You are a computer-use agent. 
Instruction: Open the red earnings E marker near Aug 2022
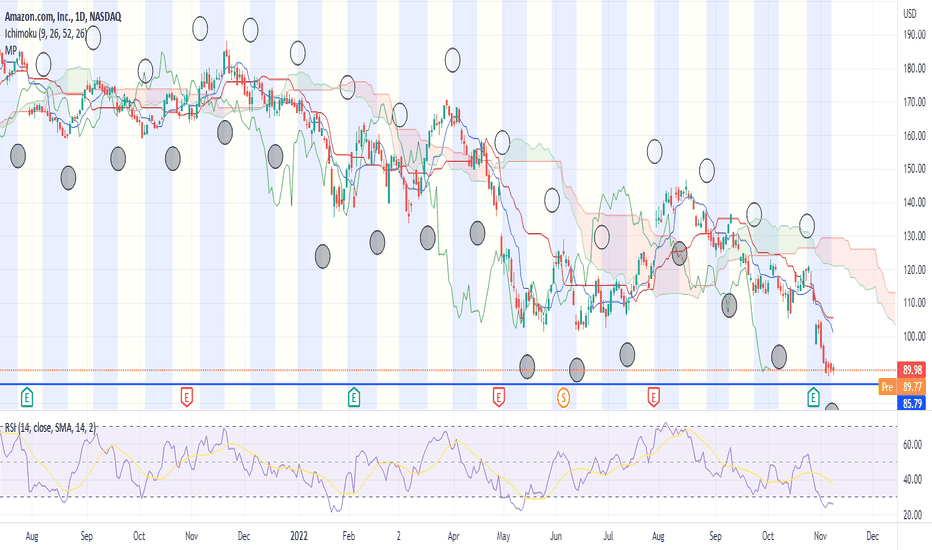pyautogui.click(x=653, y=397)
